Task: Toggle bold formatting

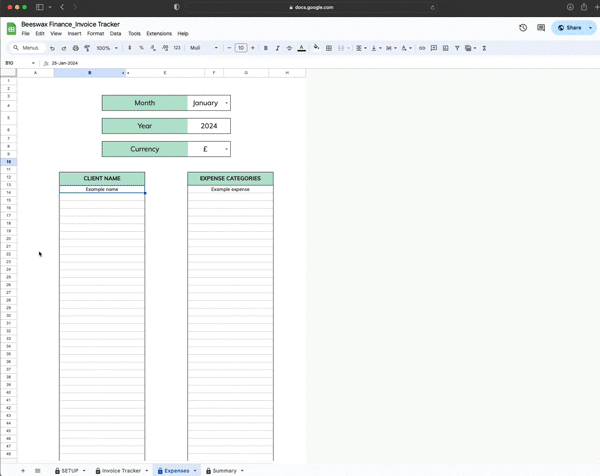Action: 266,48
